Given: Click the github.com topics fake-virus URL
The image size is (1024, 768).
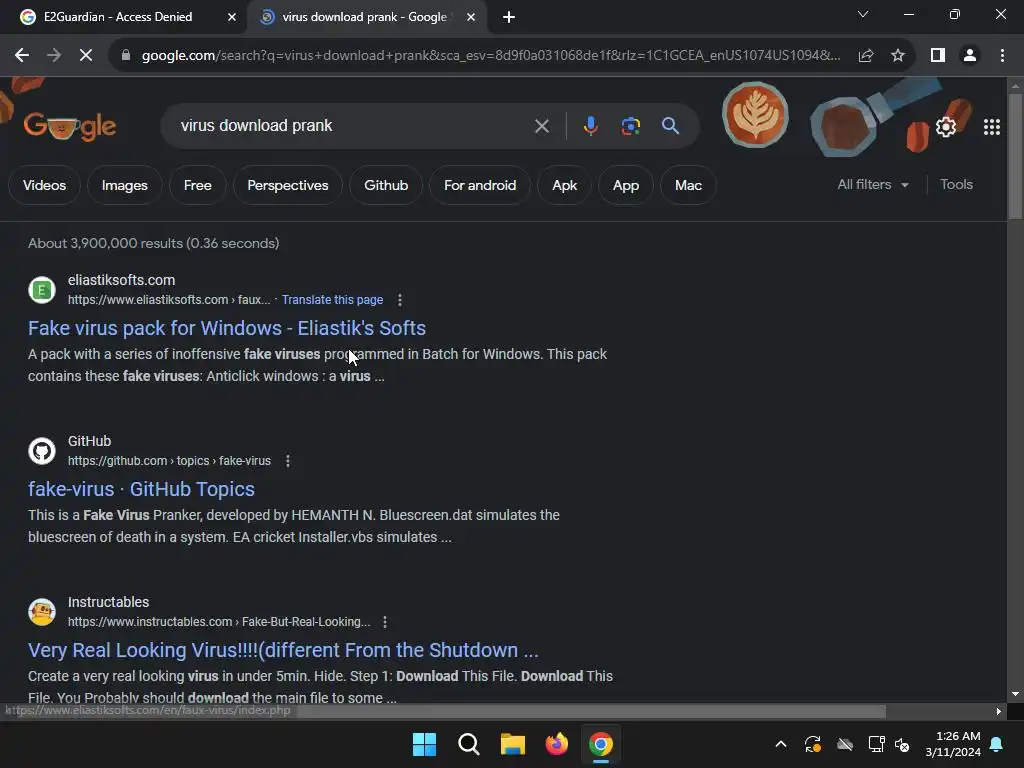Looking at the screenshot, I should 169,461.
